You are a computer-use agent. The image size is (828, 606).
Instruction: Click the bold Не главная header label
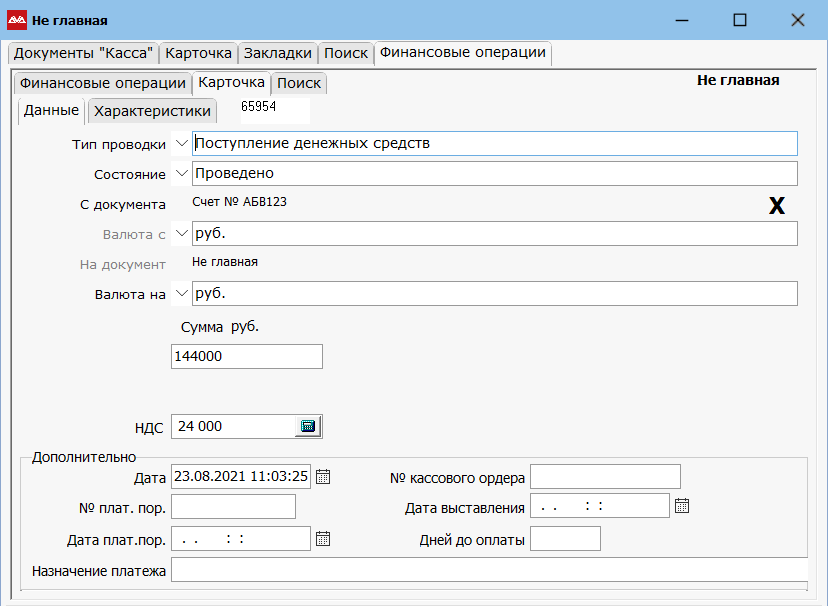[x=738, y=80]
